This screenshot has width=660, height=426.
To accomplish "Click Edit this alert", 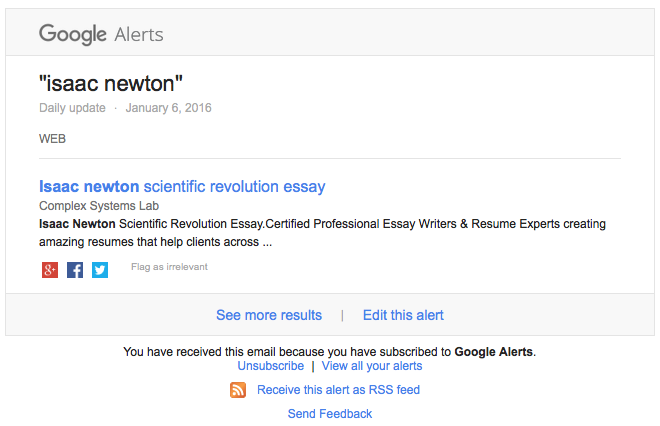I will point(403,315).
